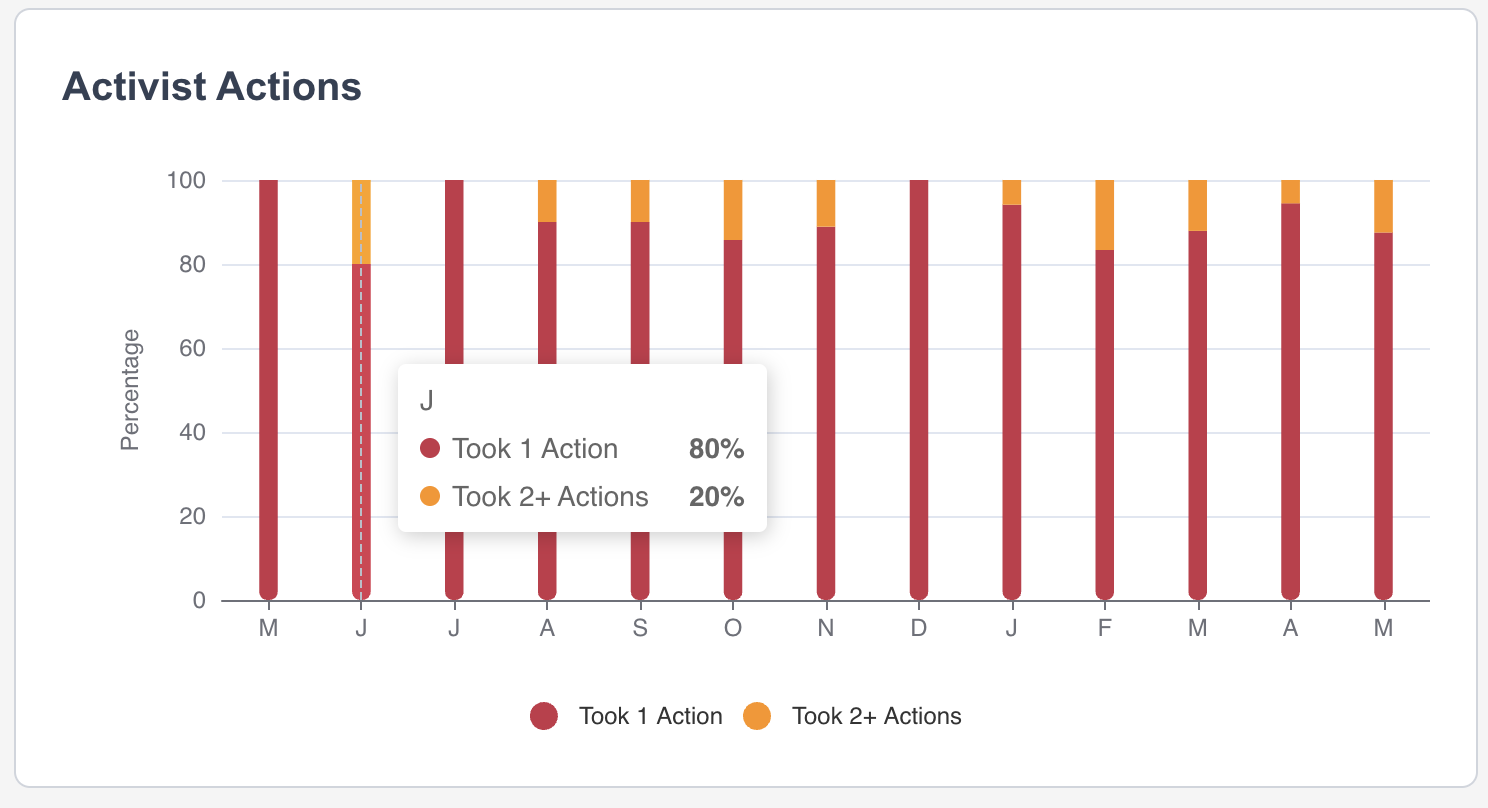
Task: Select the orange segment of the highlighted bar
Action: 361,222
